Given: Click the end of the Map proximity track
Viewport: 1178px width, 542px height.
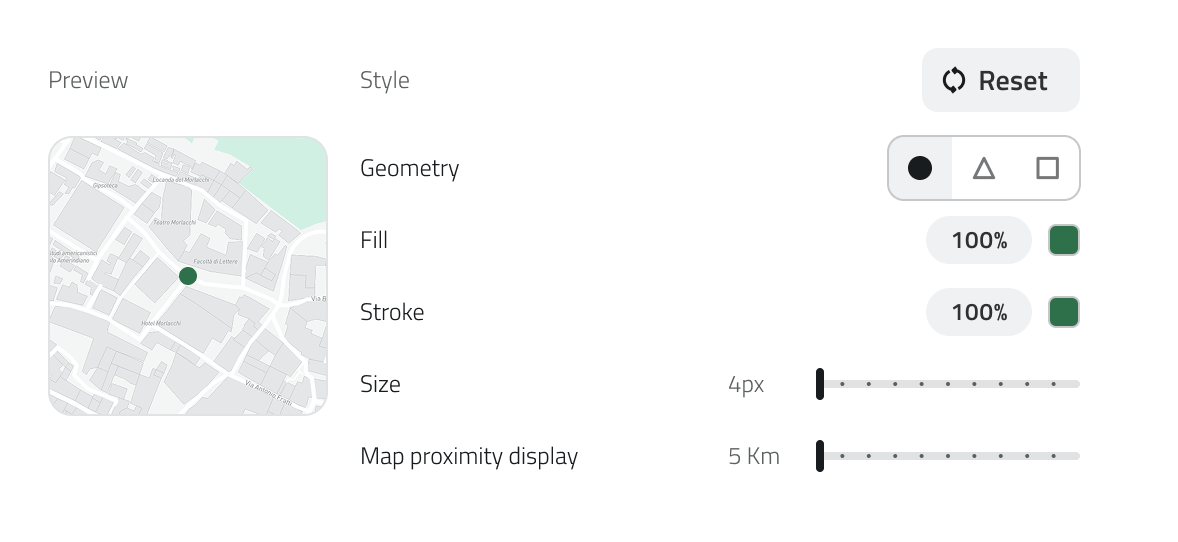Looking at the screenshot, I should (1076, 456).
